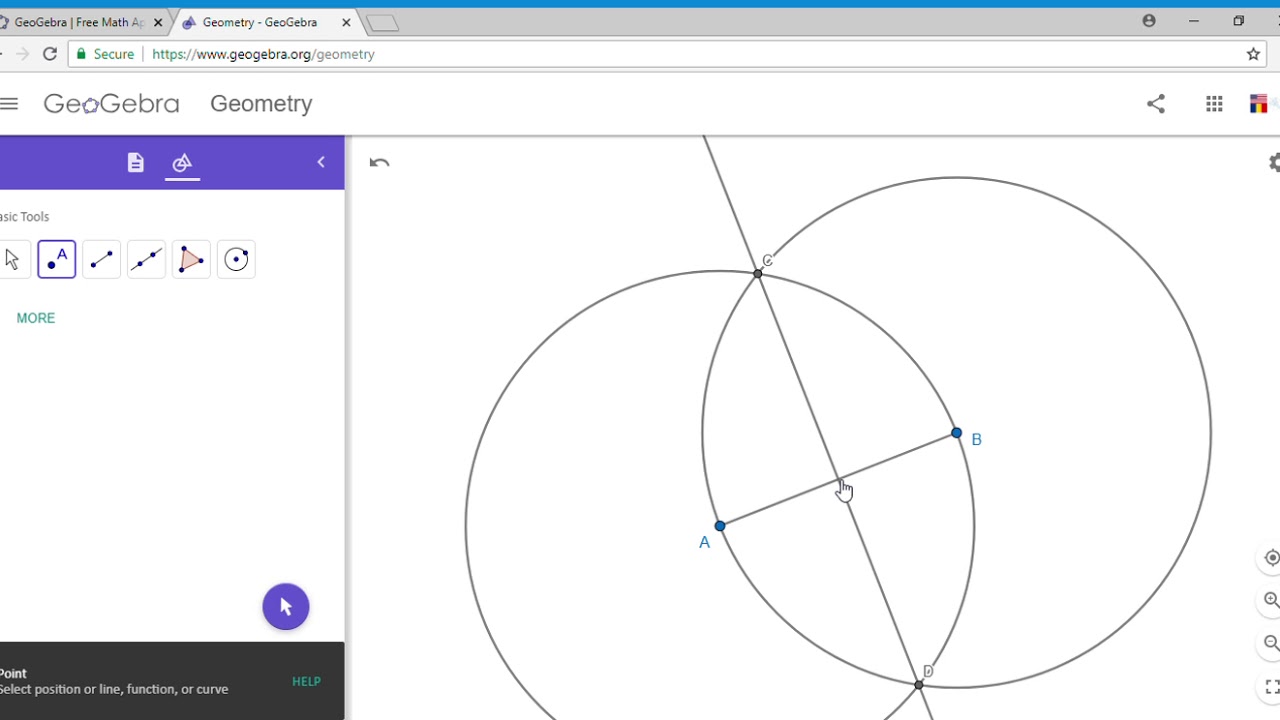
Task: Open the GeoGebra apps grid
Action: [x=1214, y=103]
